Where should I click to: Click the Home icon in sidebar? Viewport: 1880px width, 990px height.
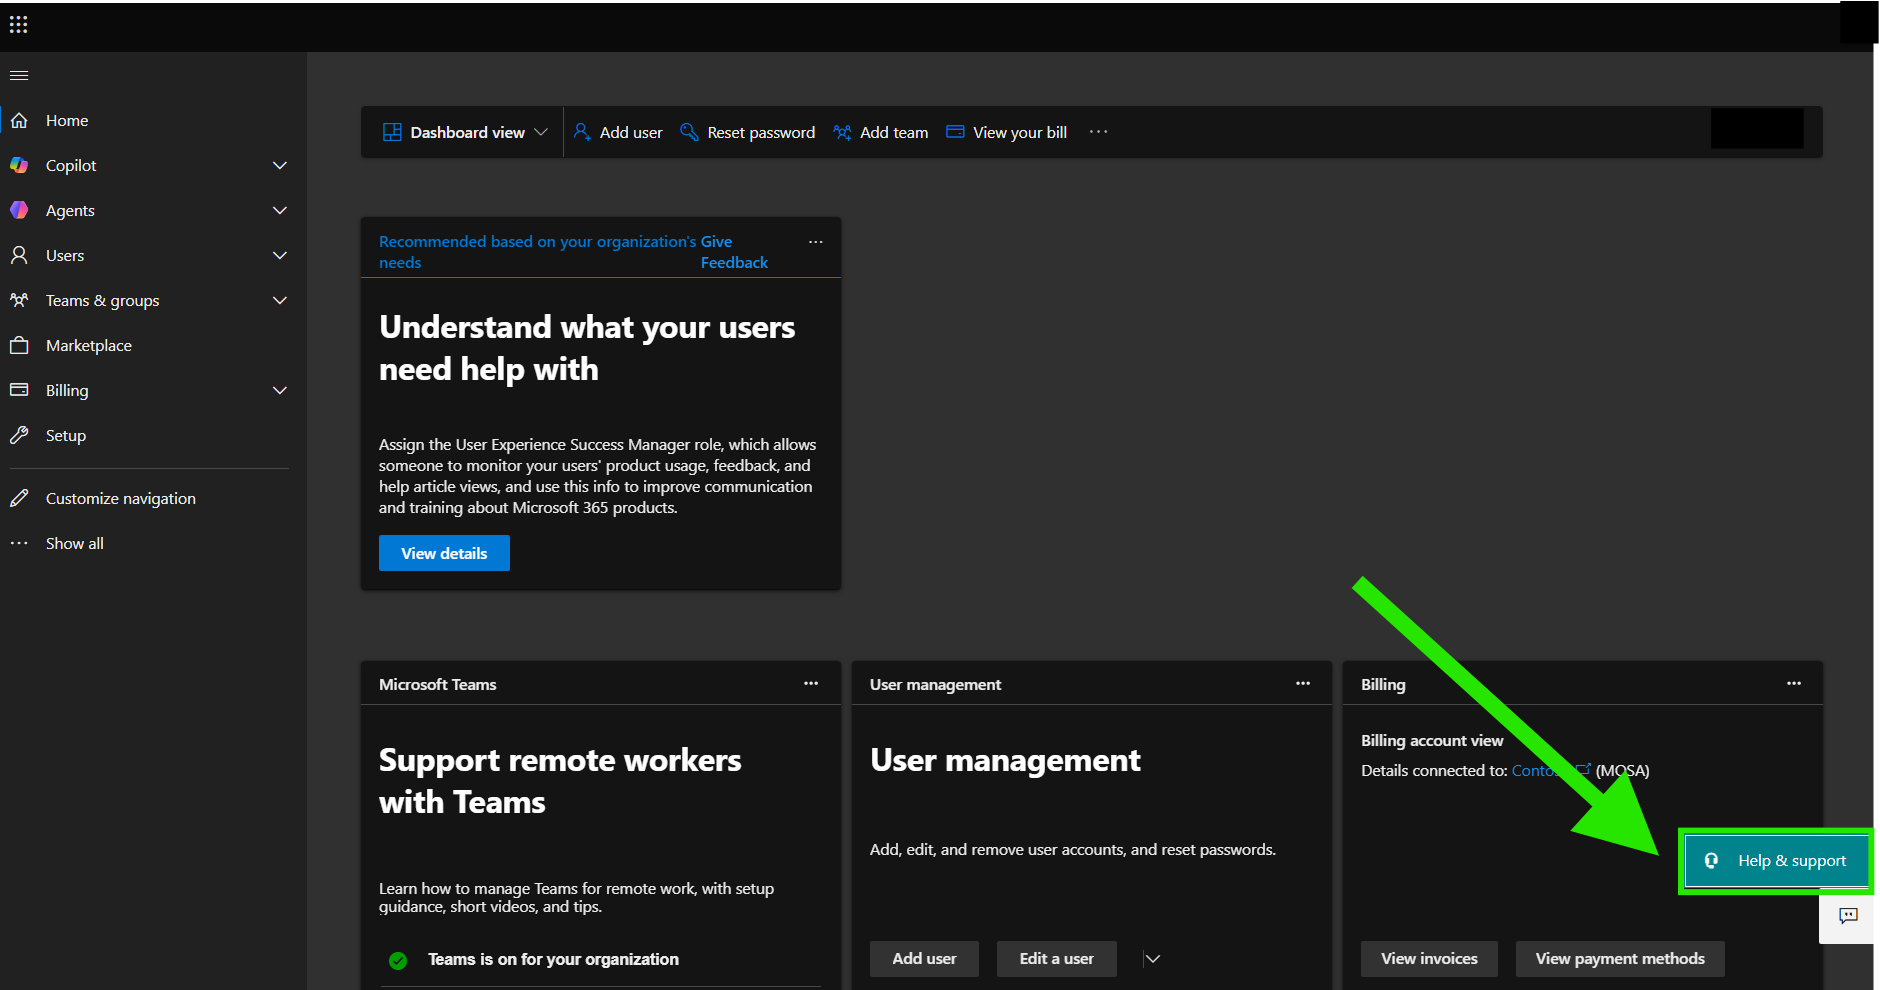click(x=19, y=120)
